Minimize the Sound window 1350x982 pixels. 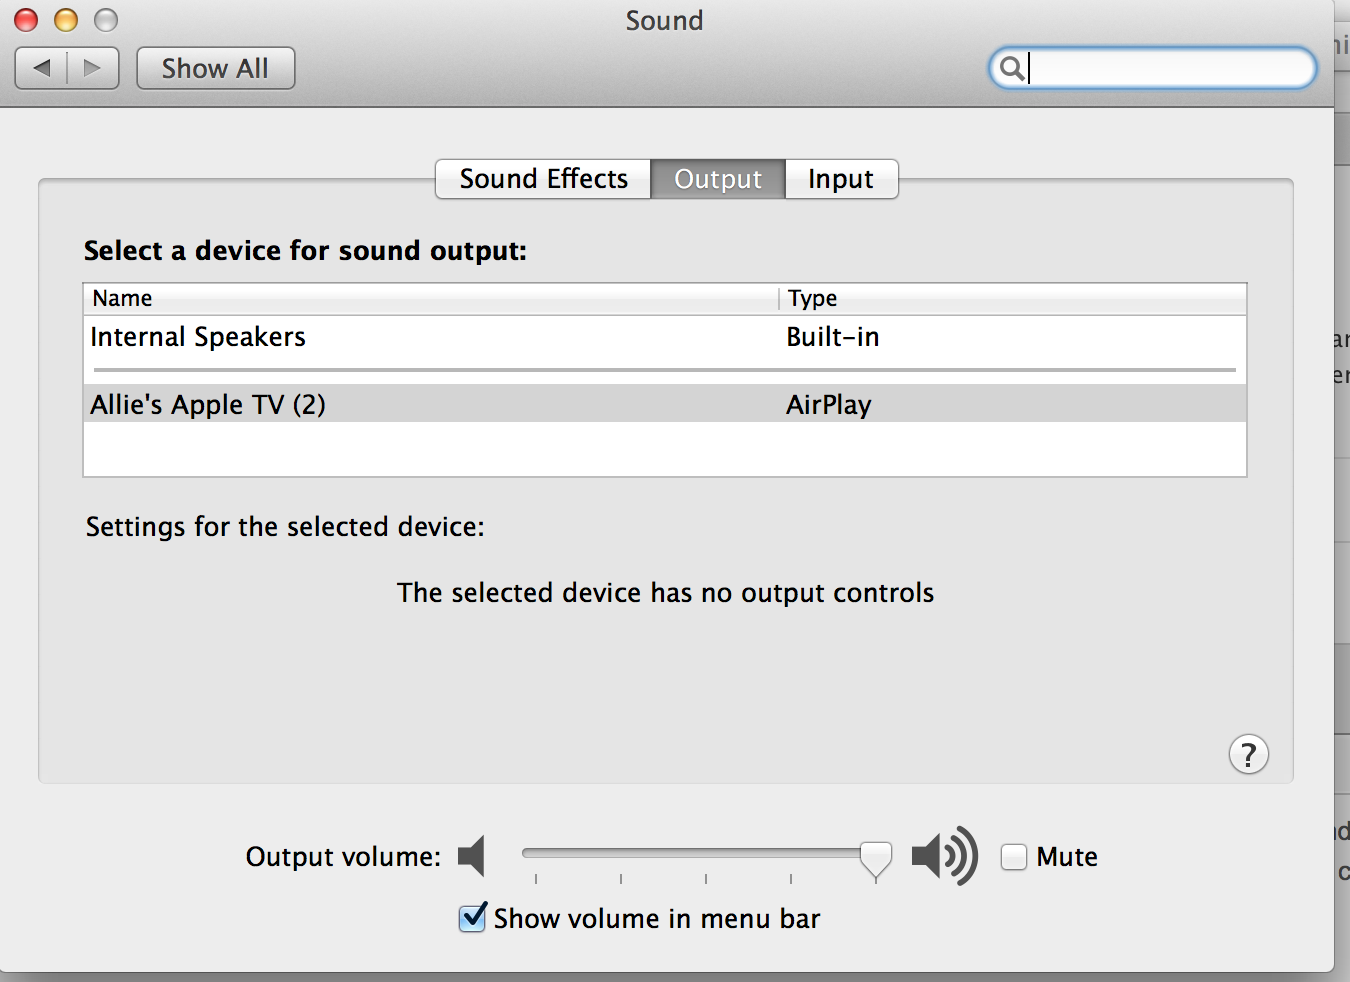click(x=66, y=20)
